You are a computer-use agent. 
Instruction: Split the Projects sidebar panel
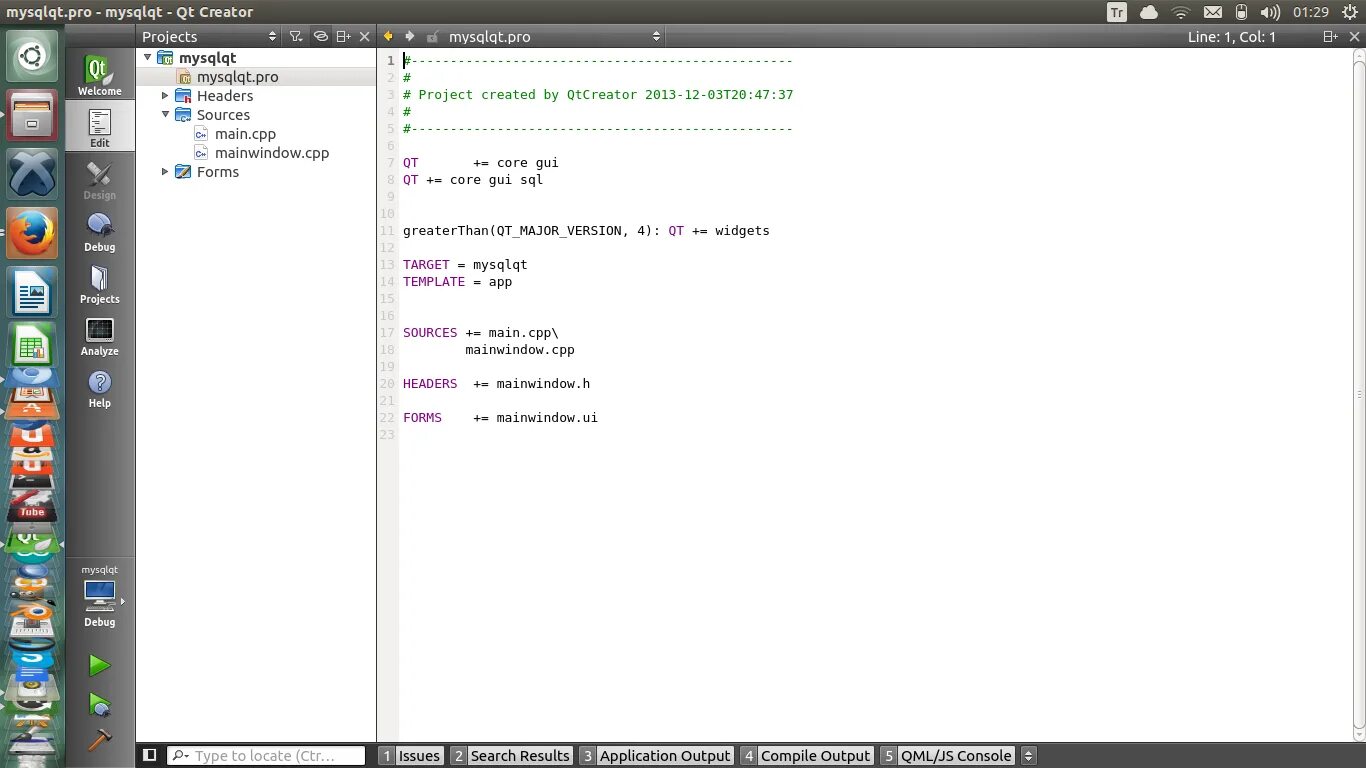[x=343, y=36]
